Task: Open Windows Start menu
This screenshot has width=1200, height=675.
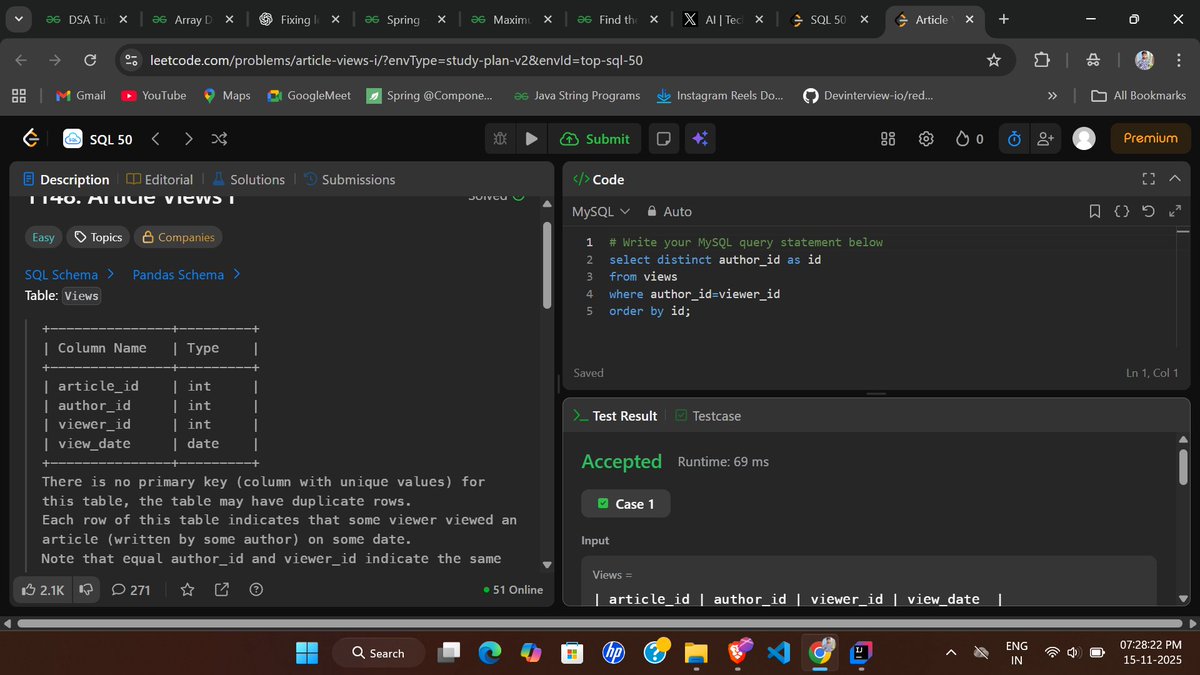Action: (306, 653)
